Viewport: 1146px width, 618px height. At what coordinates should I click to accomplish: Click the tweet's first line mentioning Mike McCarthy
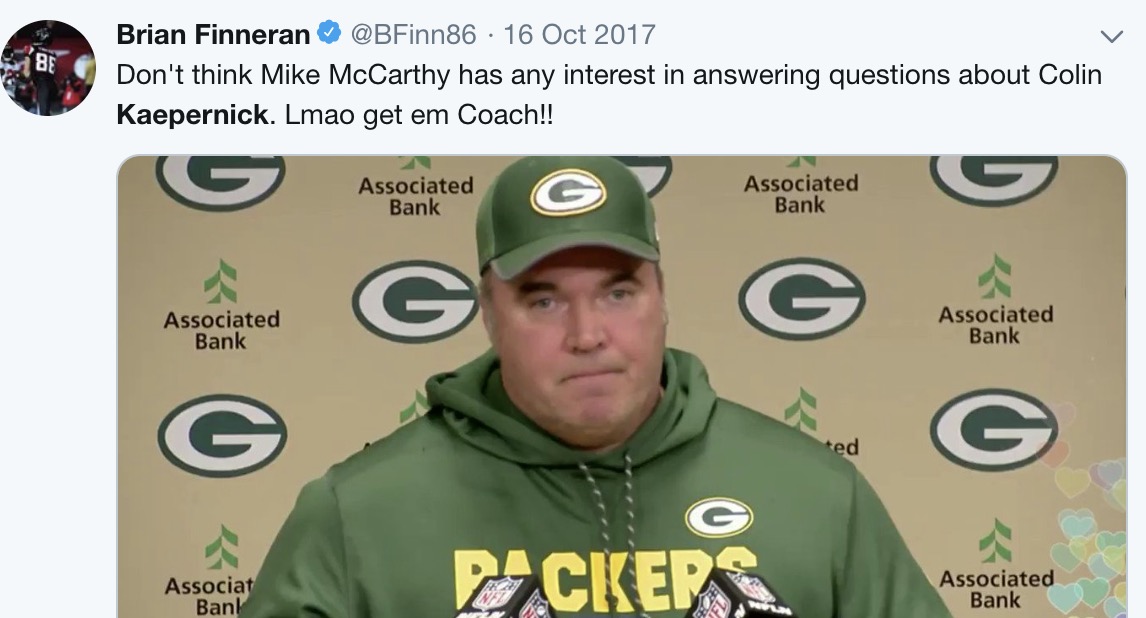(x=609, y=75)
